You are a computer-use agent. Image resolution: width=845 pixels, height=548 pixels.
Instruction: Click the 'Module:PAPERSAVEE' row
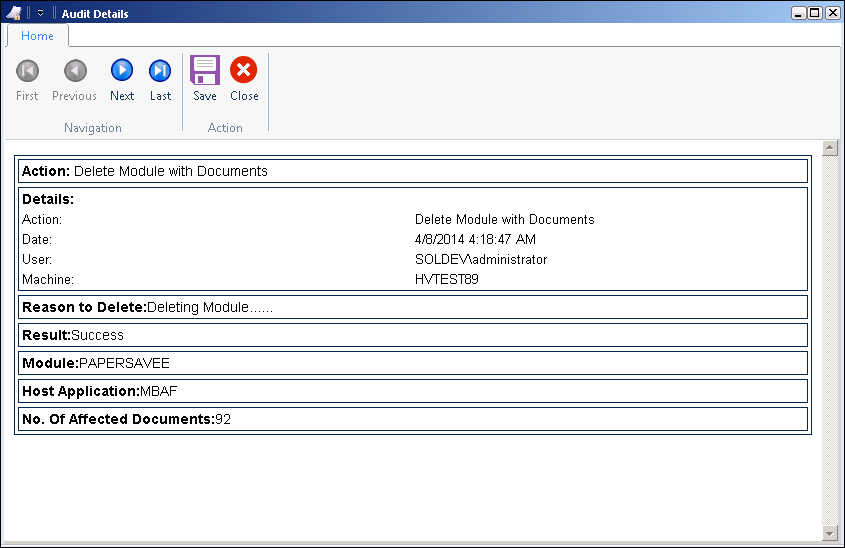(413, 363)
